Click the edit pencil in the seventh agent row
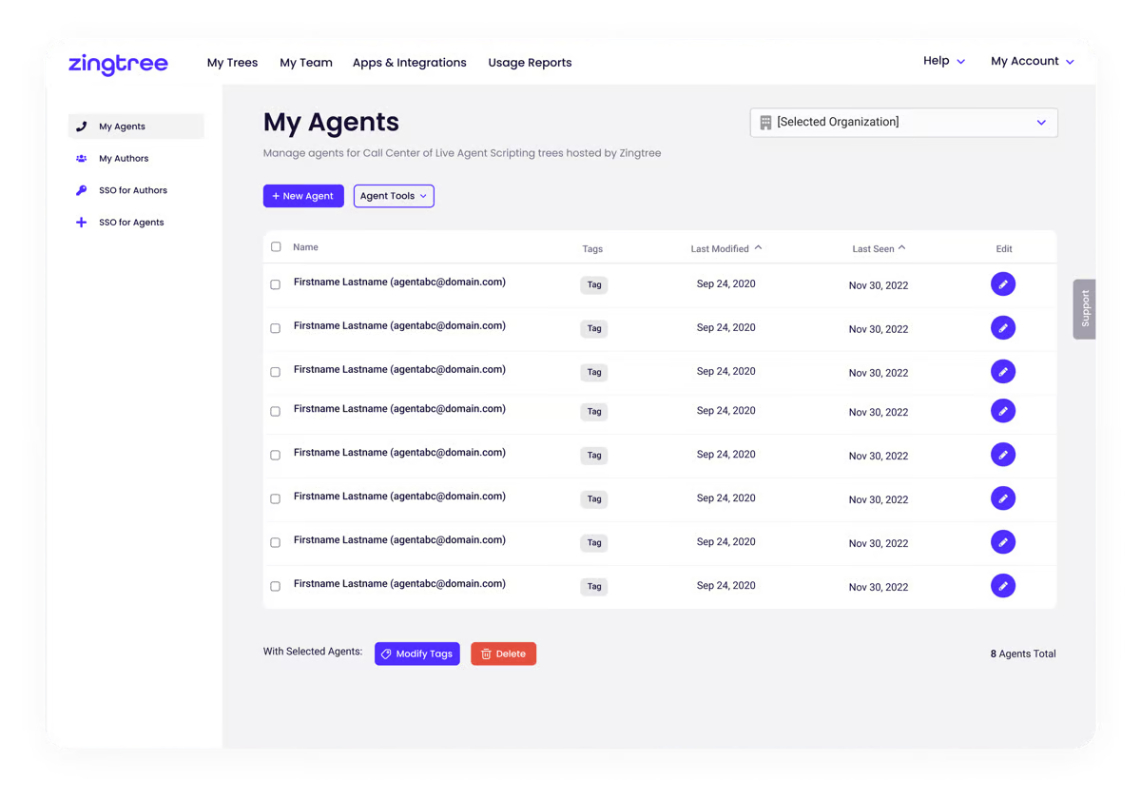Viewport: 1141px width, 800px height. point(1003,542)
